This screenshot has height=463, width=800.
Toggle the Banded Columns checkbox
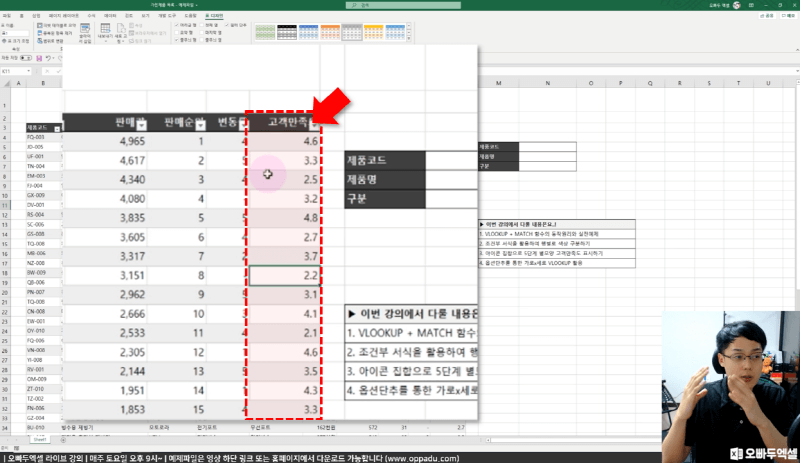pos(202,40)
